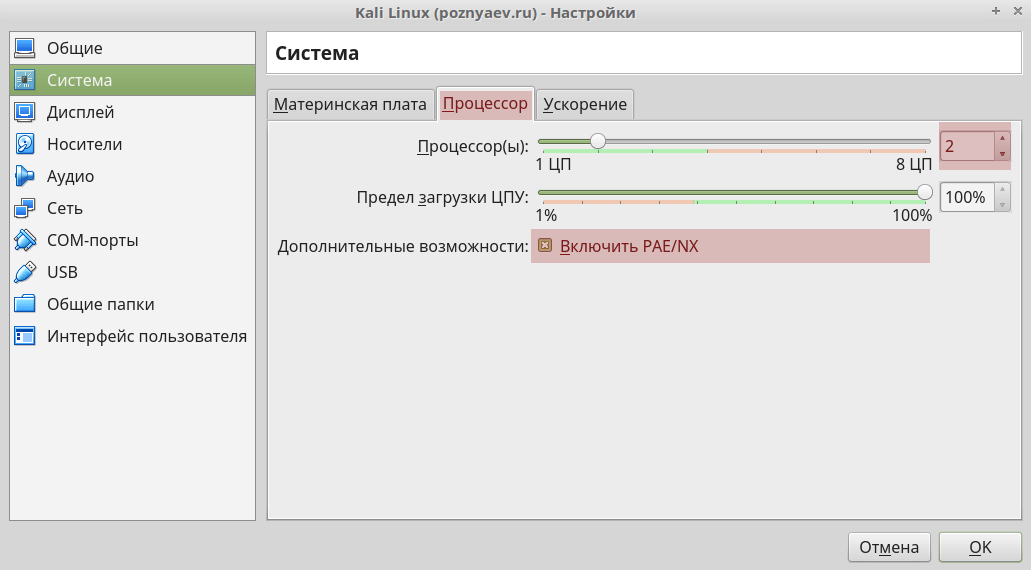Click the Процессор(ы) label
1031x570 pixels.
473,146
